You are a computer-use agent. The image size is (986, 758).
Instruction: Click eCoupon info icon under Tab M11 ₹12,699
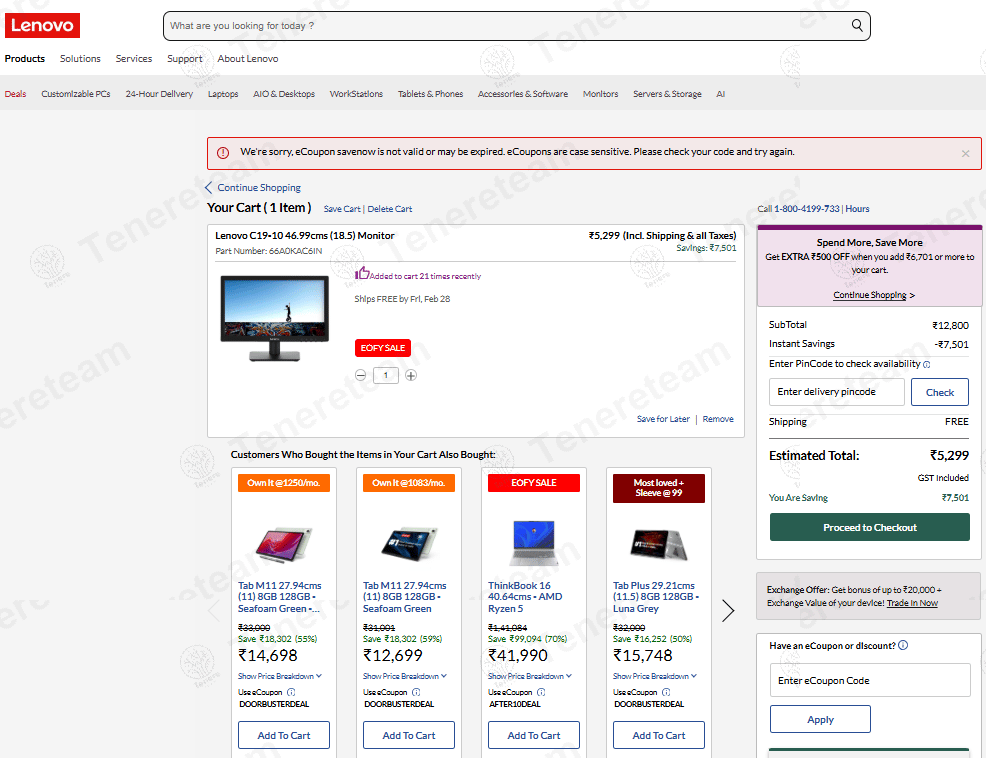point(416,692)
